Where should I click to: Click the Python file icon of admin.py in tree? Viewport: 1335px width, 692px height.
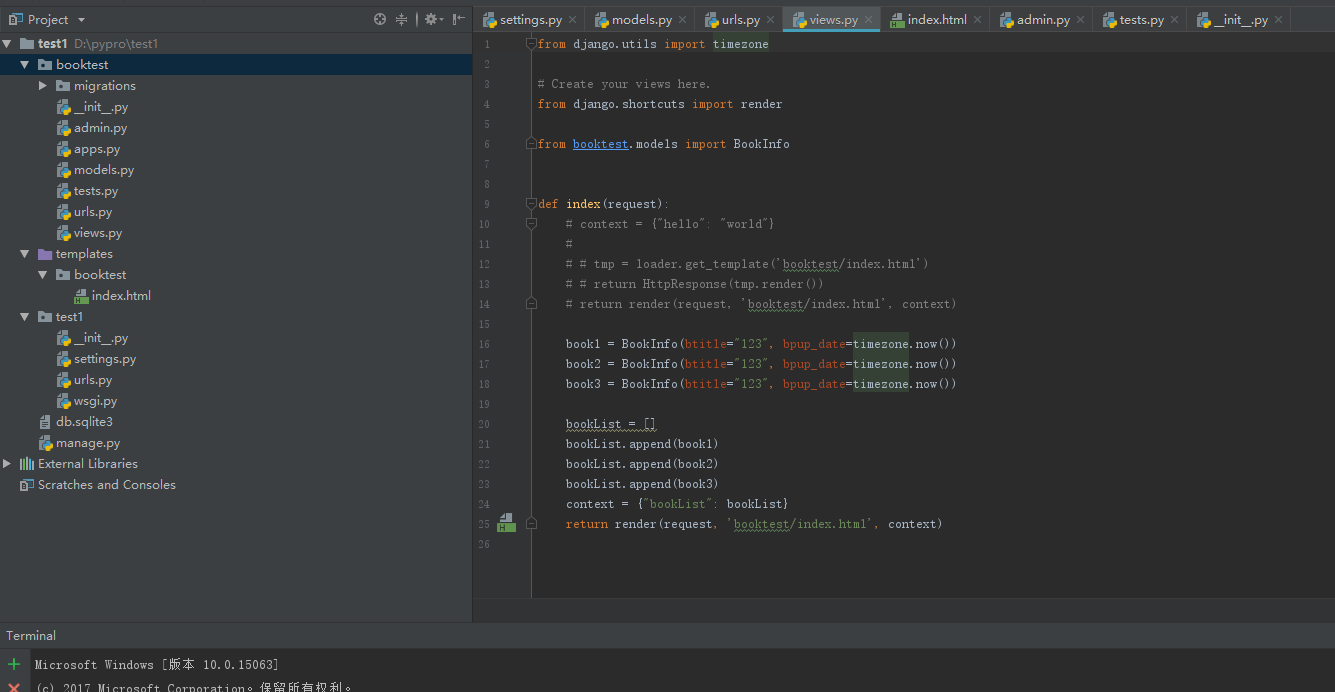64,128
